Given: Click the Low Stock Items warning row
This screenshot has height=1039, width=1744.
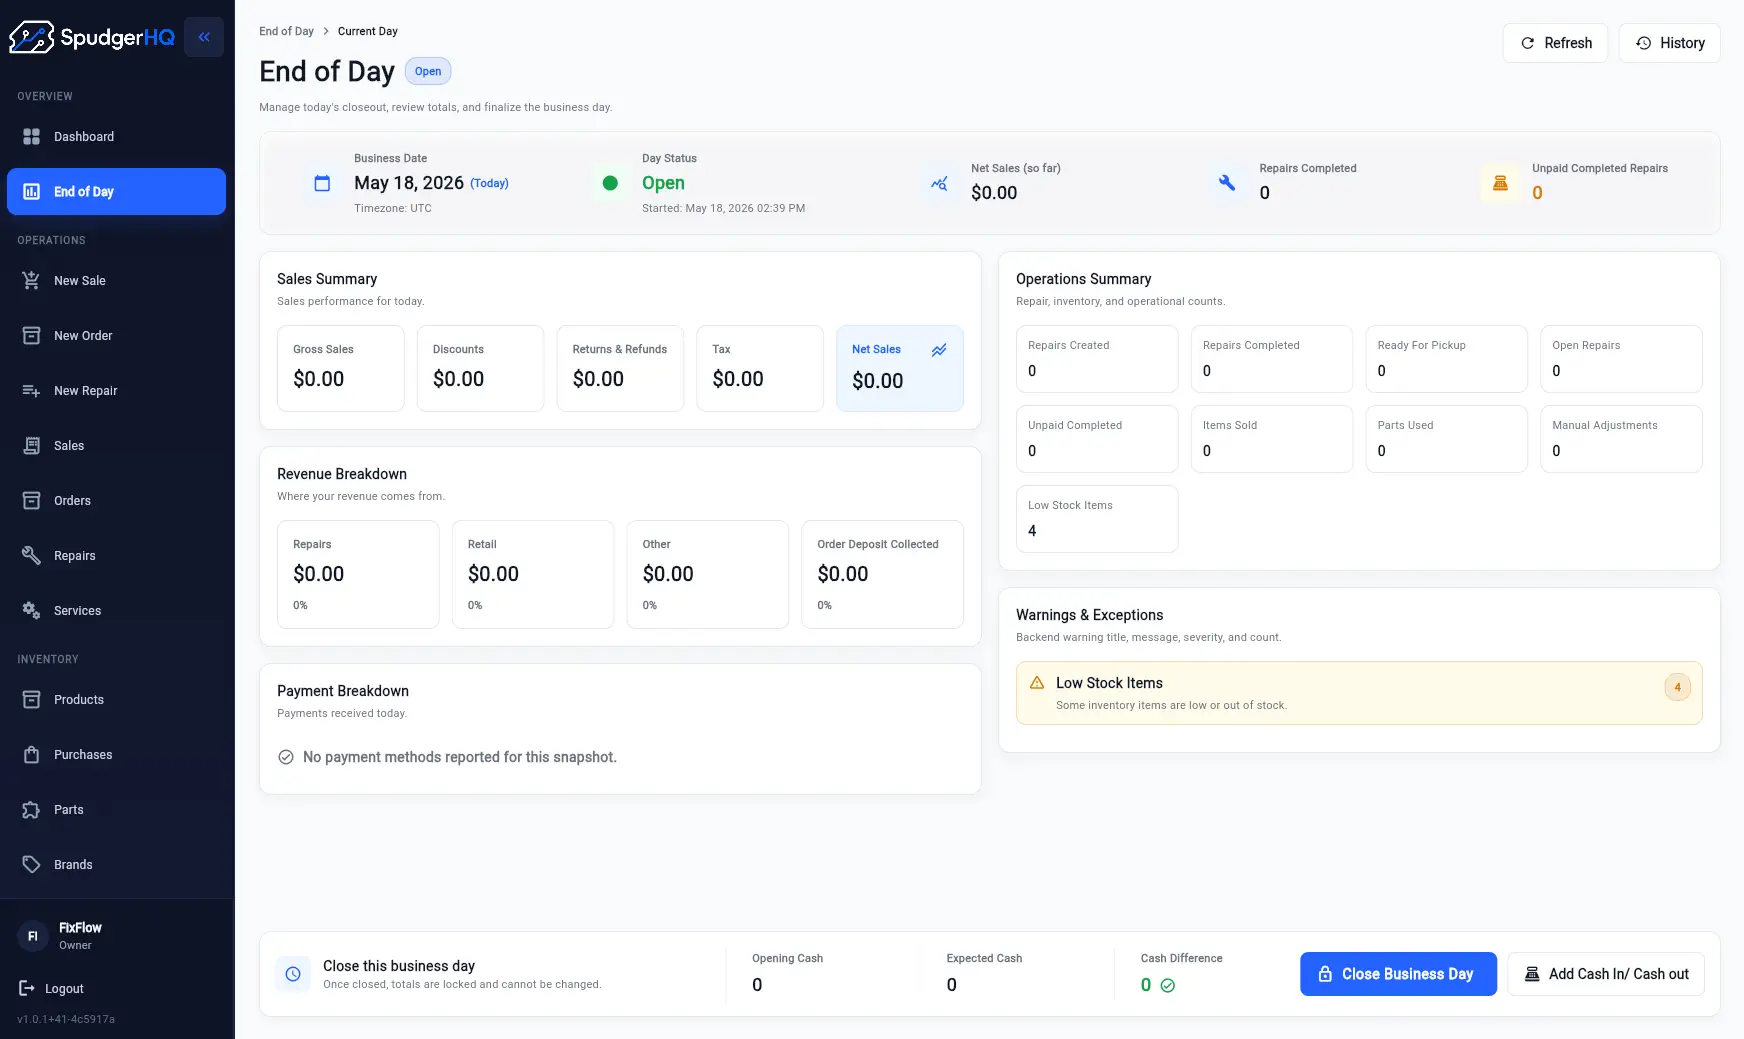Looking at the screenshot, I should point(1359,693).
